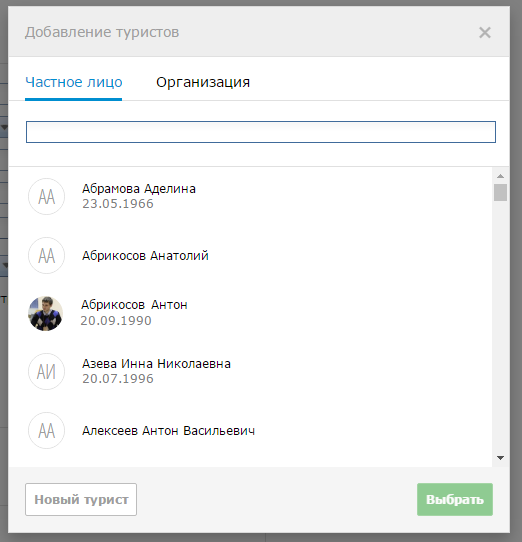Click the photo avatar of Абрикосов Антон
522x542 pixels.
(x=45, y=313)
